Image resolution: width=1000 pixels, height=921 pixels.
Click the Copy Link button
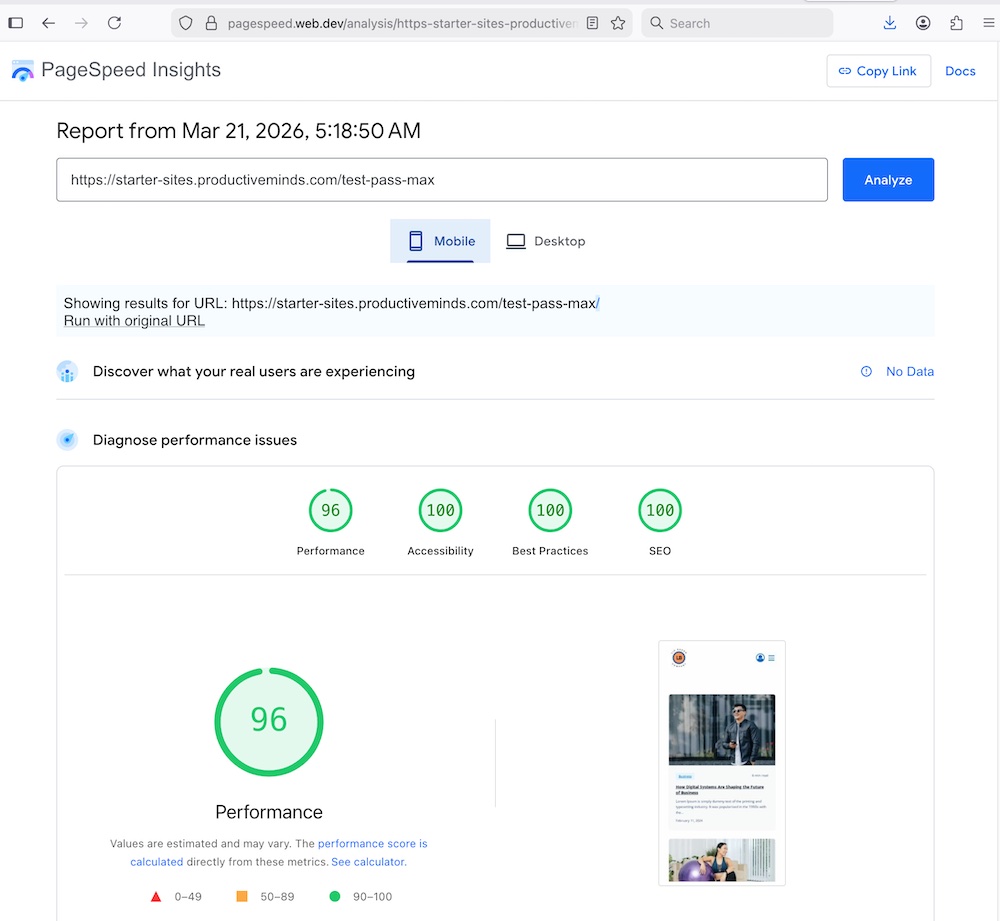(x=878, y=71)
